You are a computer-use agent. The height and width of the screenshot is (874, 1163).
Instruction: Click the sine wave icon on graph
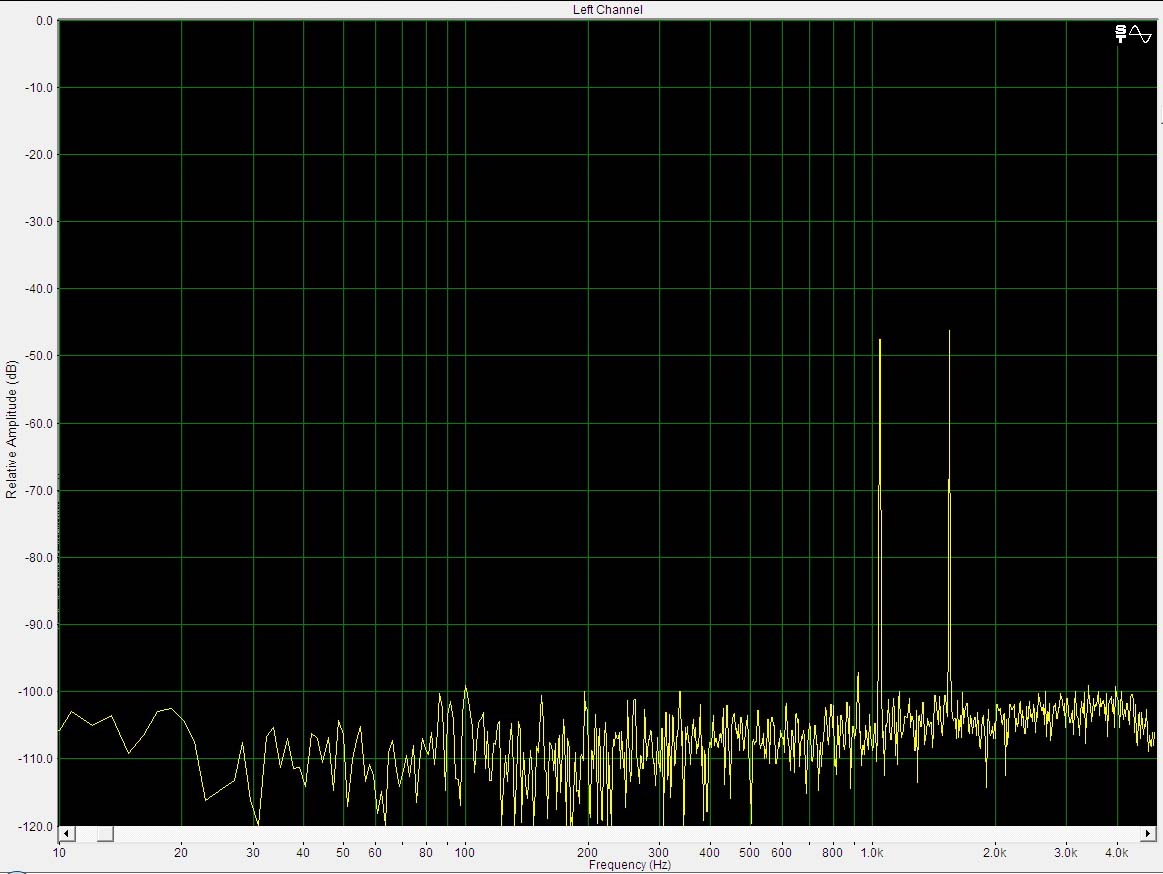click(x=1140, y=34)
